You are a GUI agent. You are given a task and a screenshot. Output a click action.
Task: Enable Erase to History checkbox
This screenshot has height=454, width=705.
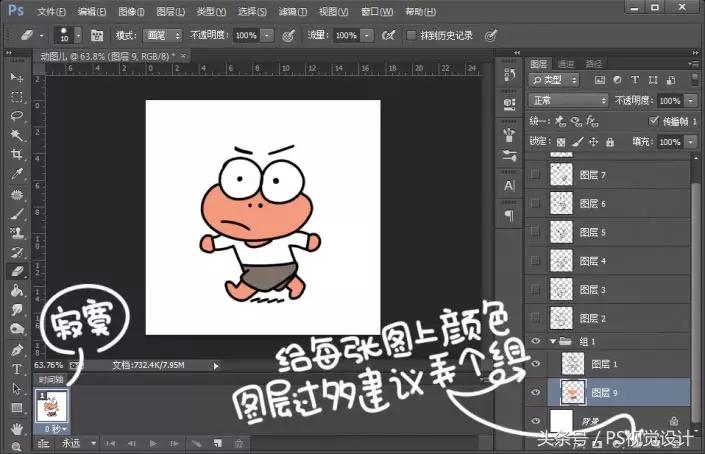411,35
